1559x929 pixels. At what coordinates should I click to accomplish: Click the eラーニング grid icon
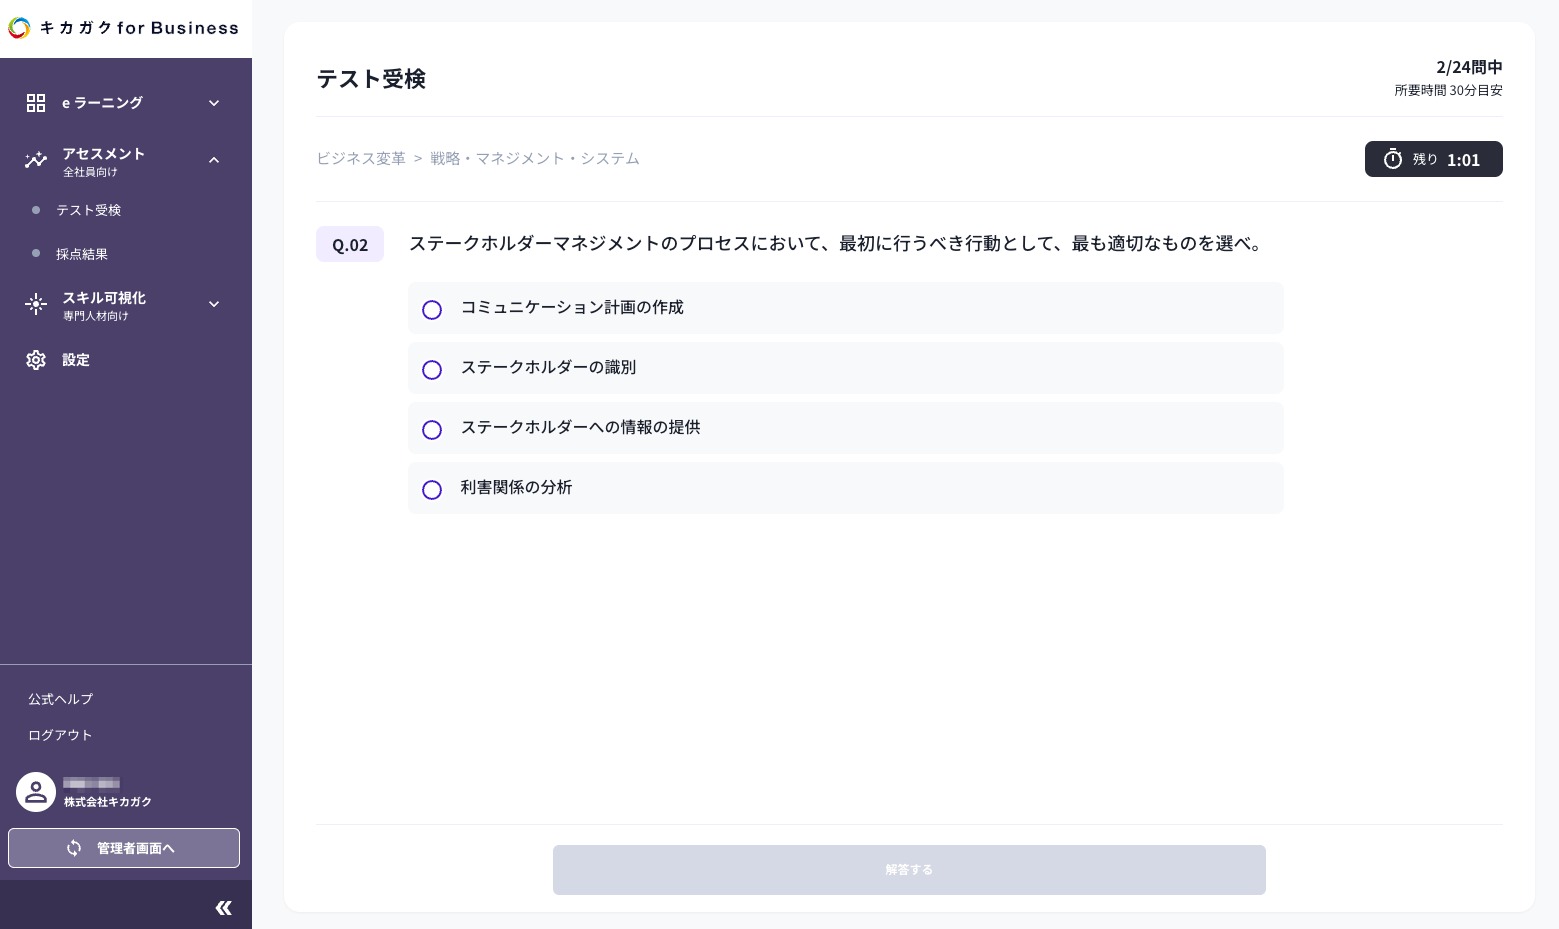click(x=36, y=103)
